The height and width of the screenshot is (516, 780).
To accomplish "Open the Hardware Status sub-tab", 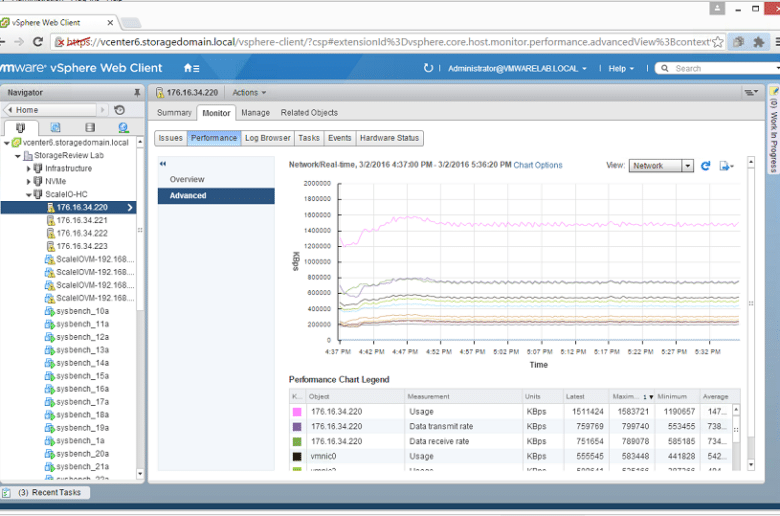I will click(390, 138).
